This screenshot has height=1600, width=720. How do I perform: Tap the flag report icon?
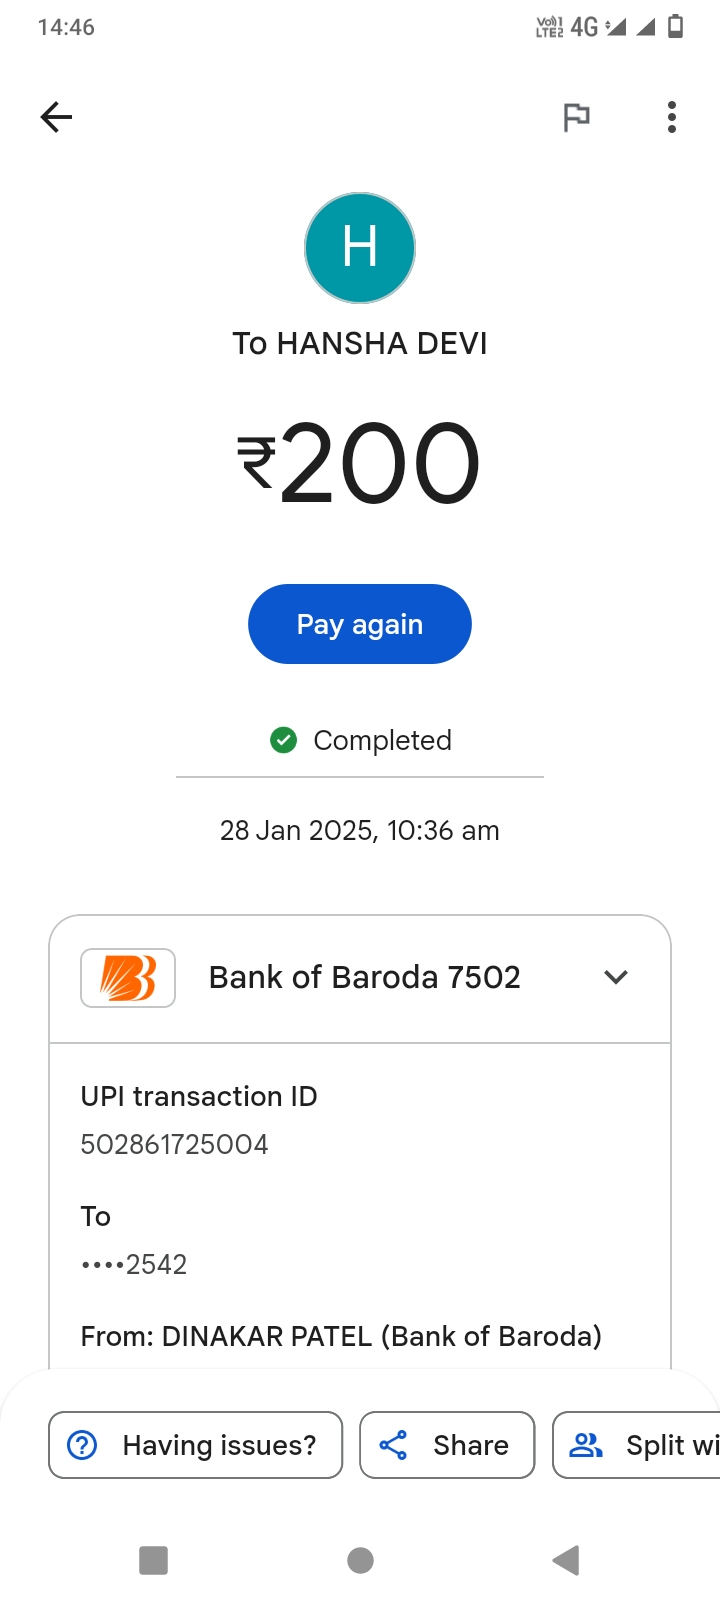coord(576,117)
